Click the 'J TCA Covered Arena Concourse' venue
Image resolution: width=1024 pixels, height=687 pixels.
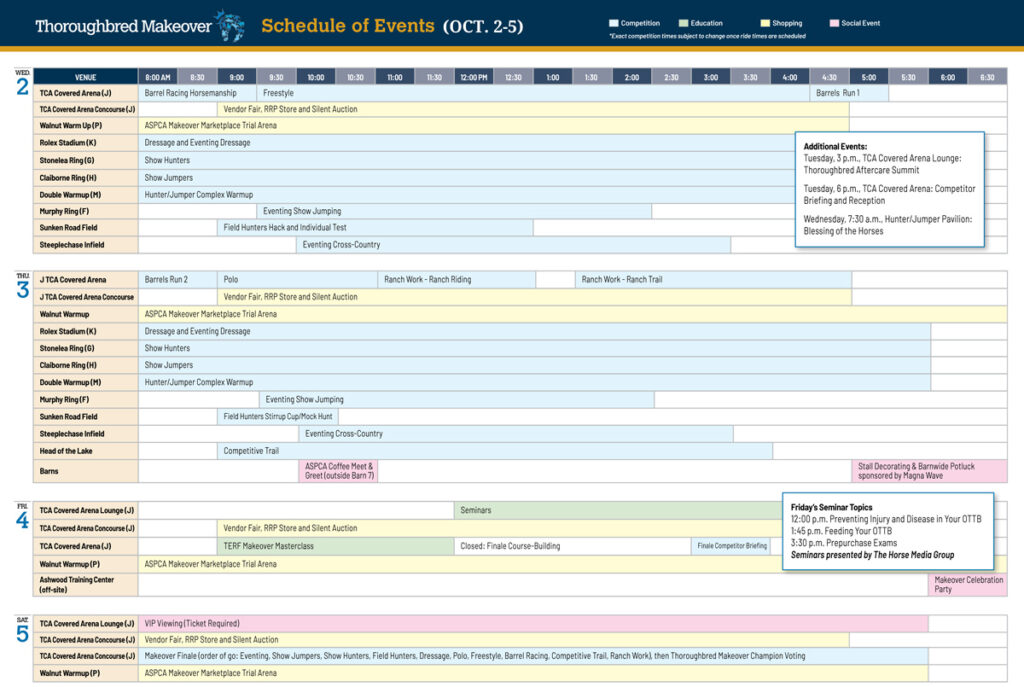tap(86, 297)
